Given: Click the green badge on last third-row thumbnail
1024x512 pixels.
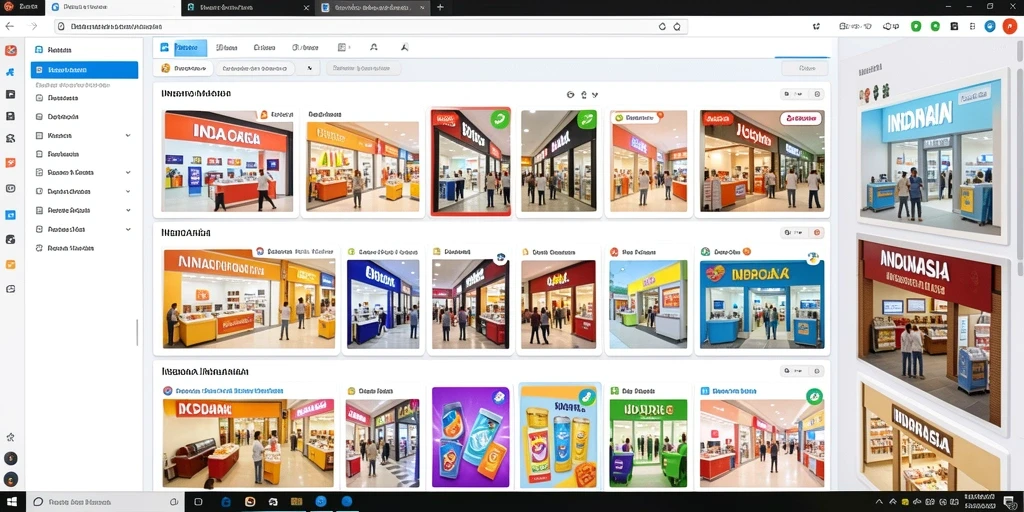Looking at the screenshot, I should 814,396.
